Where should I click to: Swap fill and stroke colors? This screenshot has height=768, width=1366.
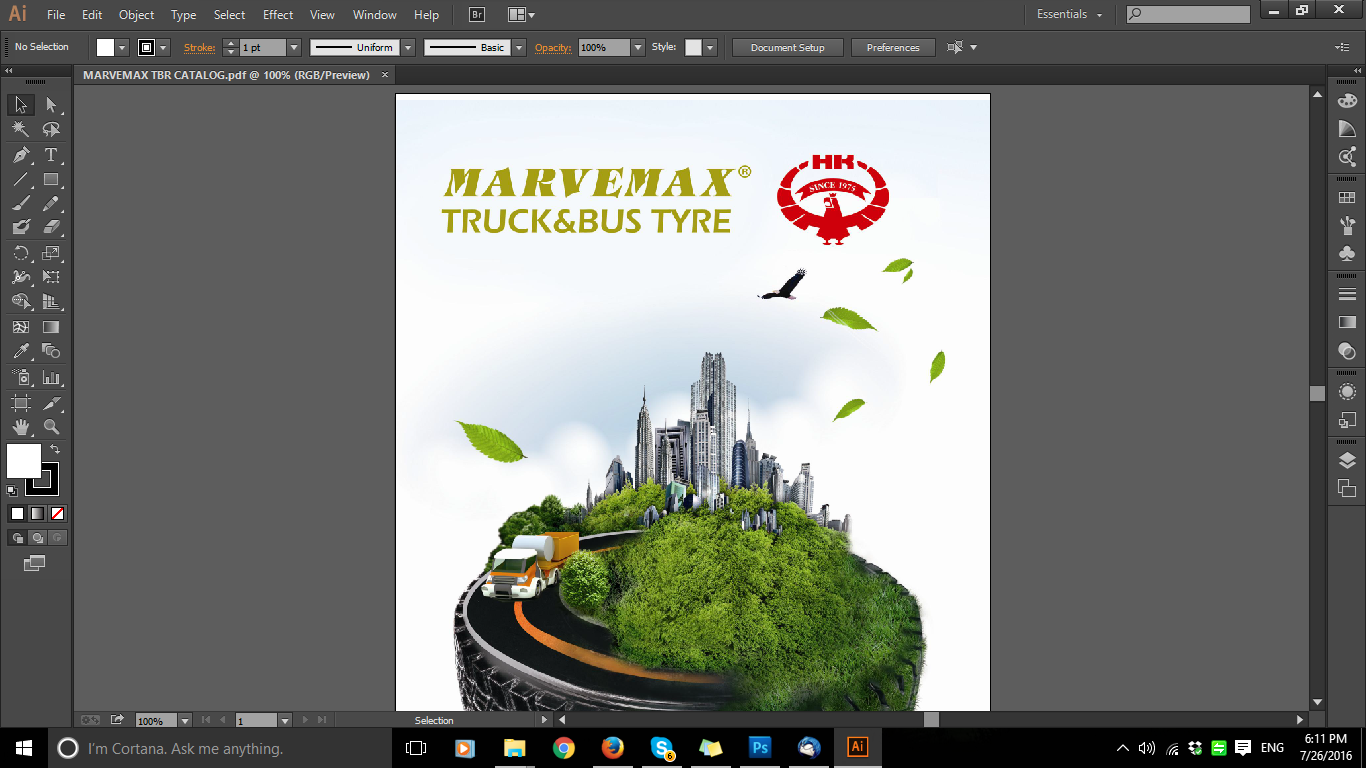(57, 448)
